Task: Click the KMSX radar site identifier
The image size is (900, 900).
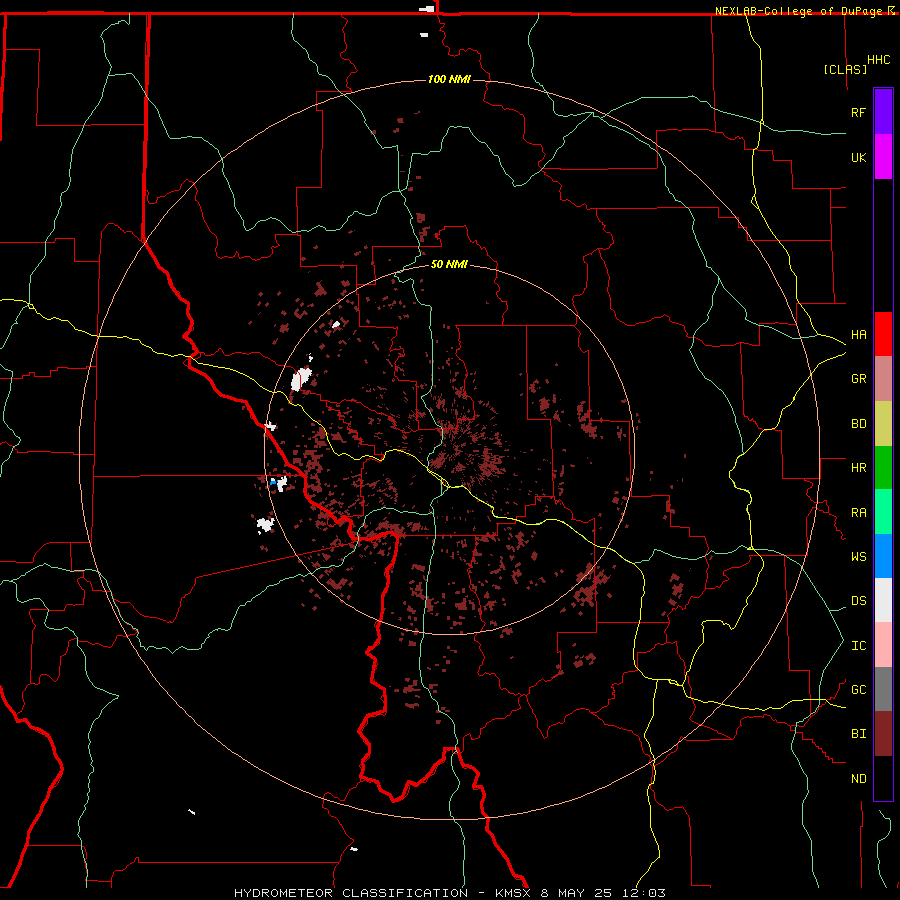Action: (x=515, y=893)
